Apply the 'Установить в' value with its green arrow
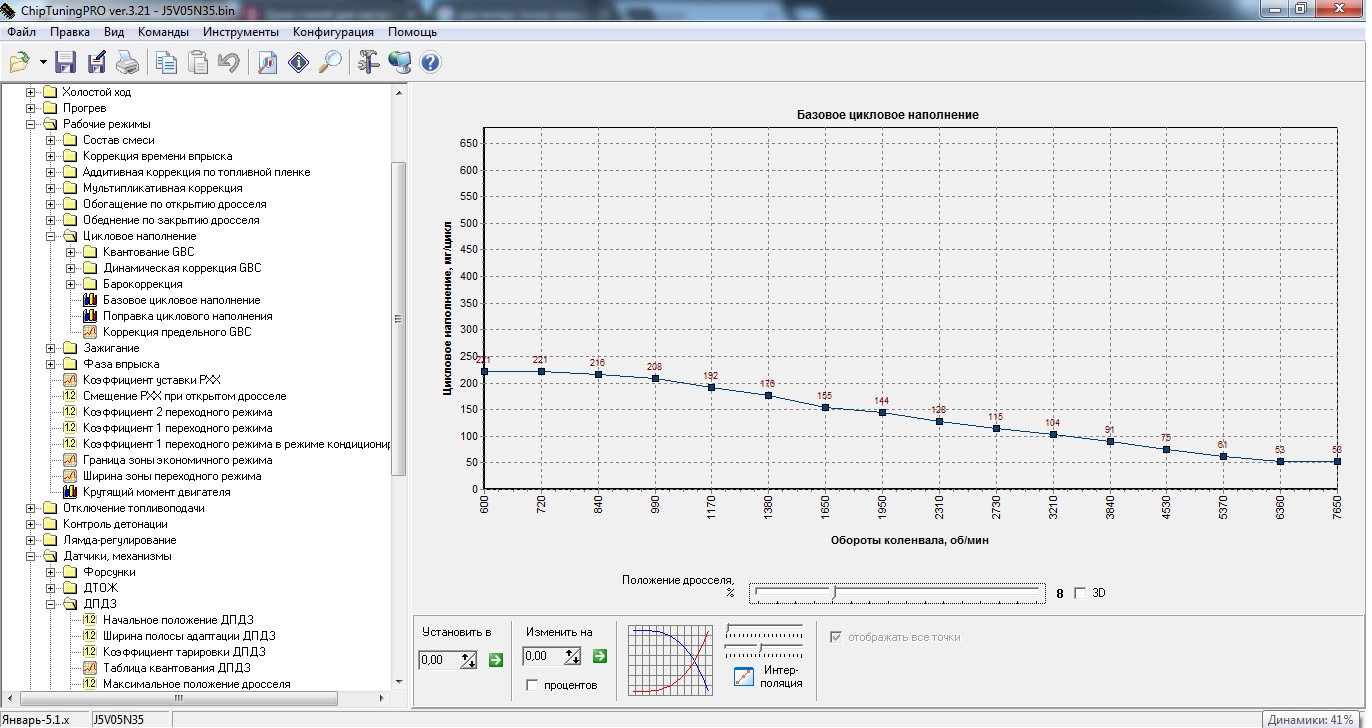This screenshot has height=728, width=1372. (495, 658)
